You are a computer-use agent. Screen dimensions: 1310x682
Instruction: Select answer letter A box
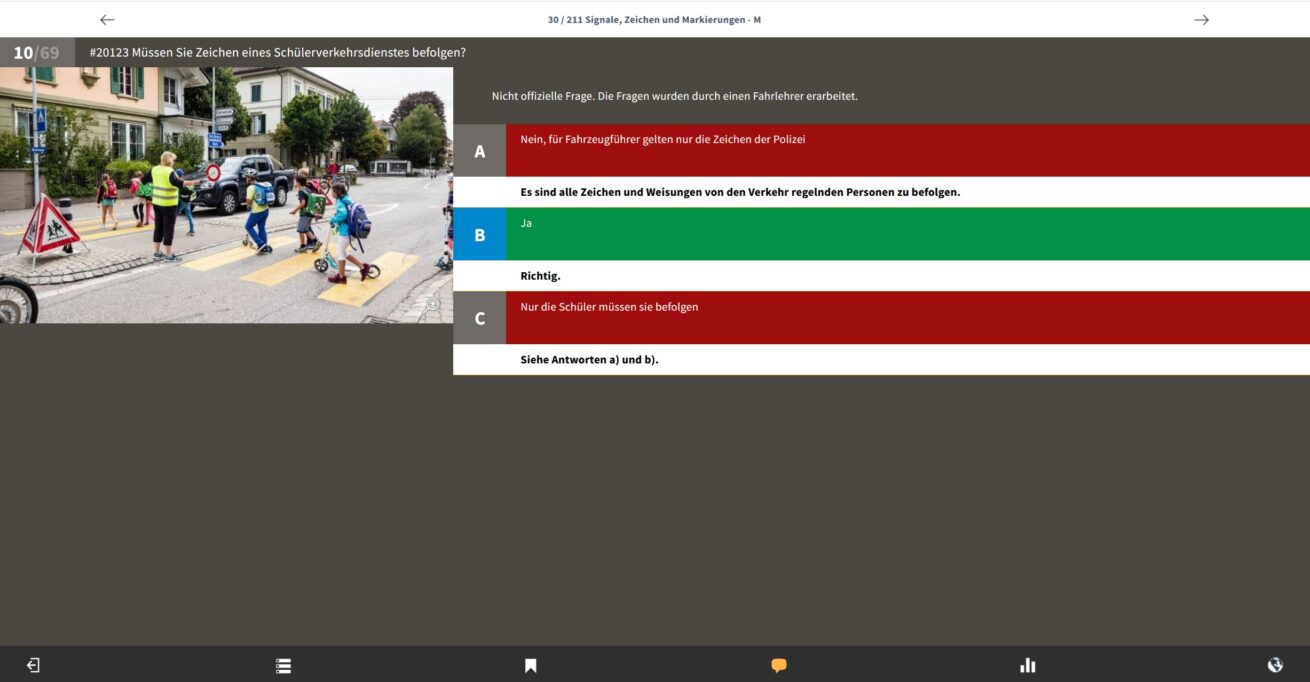(479, 151)
